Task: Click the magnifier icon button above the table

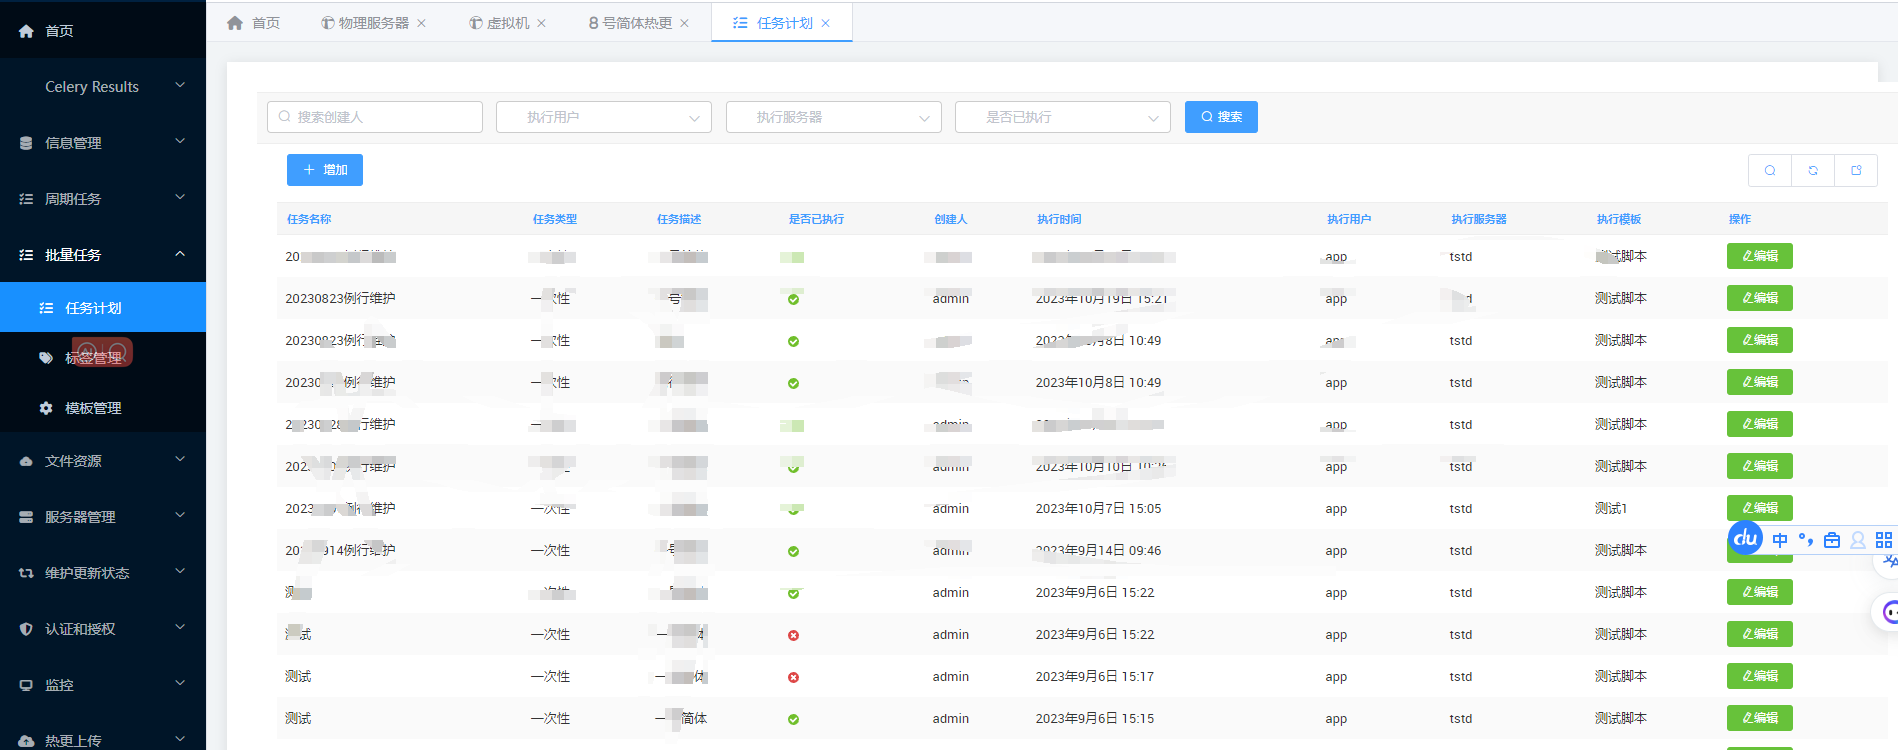Action: tap(1770, 170)
